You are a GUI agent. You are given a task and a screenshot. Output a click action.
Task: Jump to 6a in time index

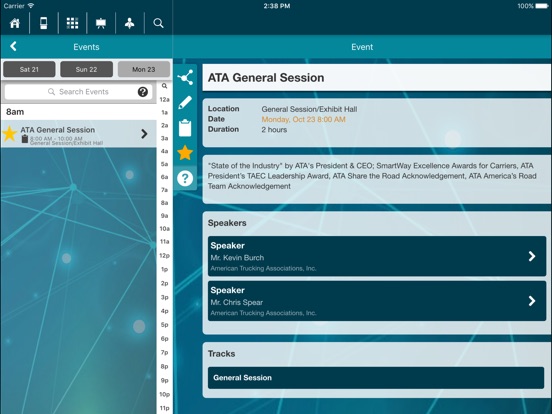coord(164,177)
